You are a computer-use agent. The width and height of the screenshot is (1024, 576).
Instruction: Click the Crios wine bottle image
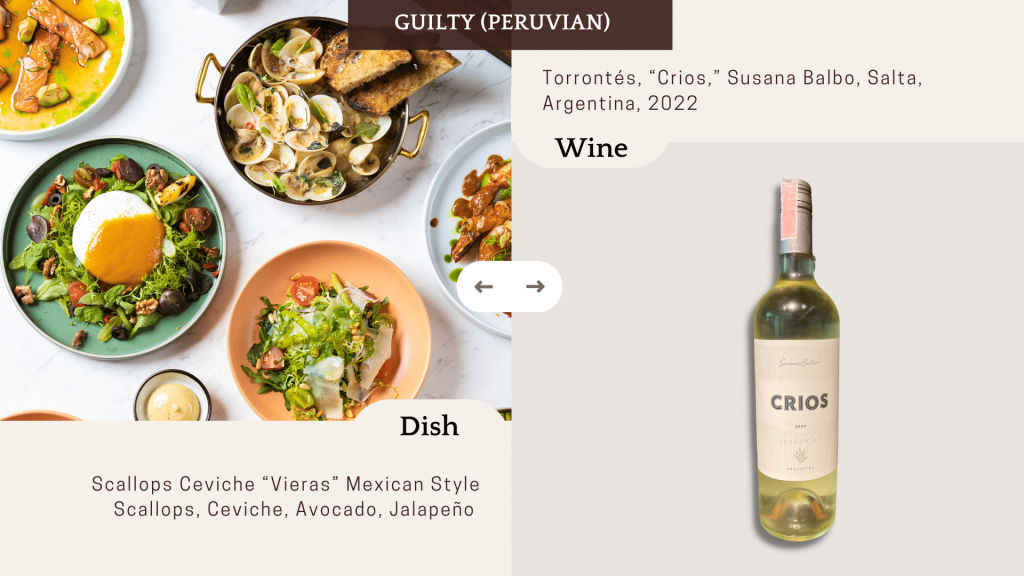tap(797, 360)
